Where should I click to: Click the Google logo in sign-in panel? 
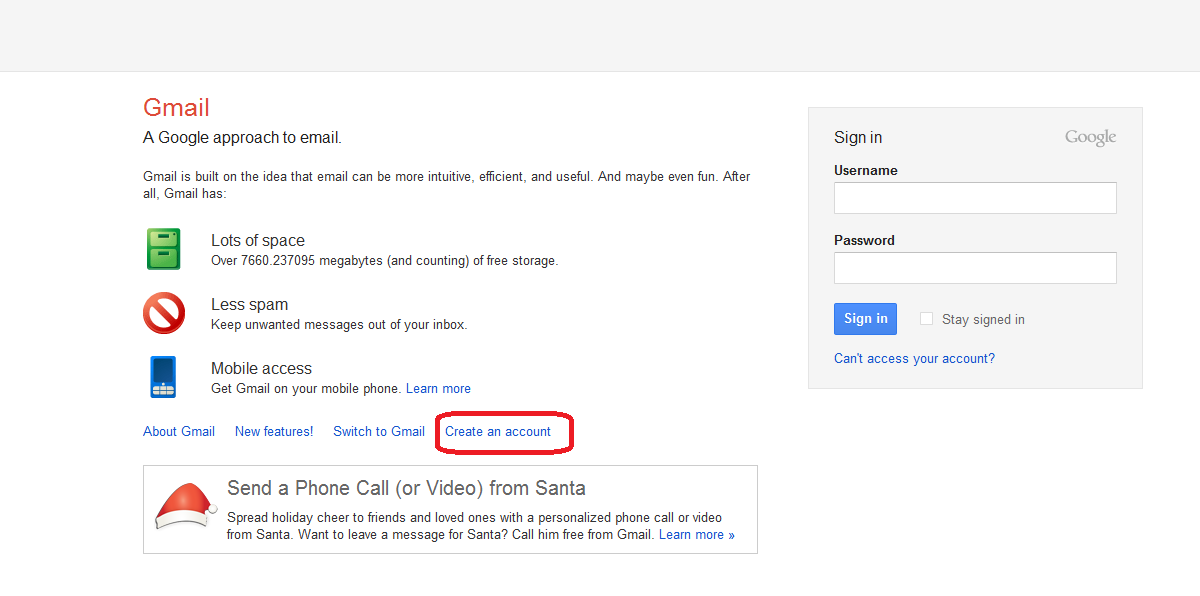click(1090, 138)
